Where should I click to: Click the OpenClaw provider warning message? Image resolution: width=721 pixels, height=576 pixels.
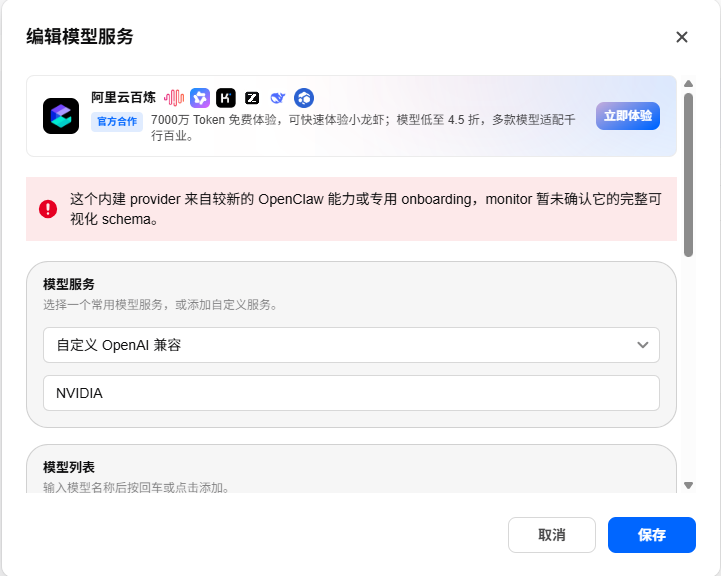point(366,209)
